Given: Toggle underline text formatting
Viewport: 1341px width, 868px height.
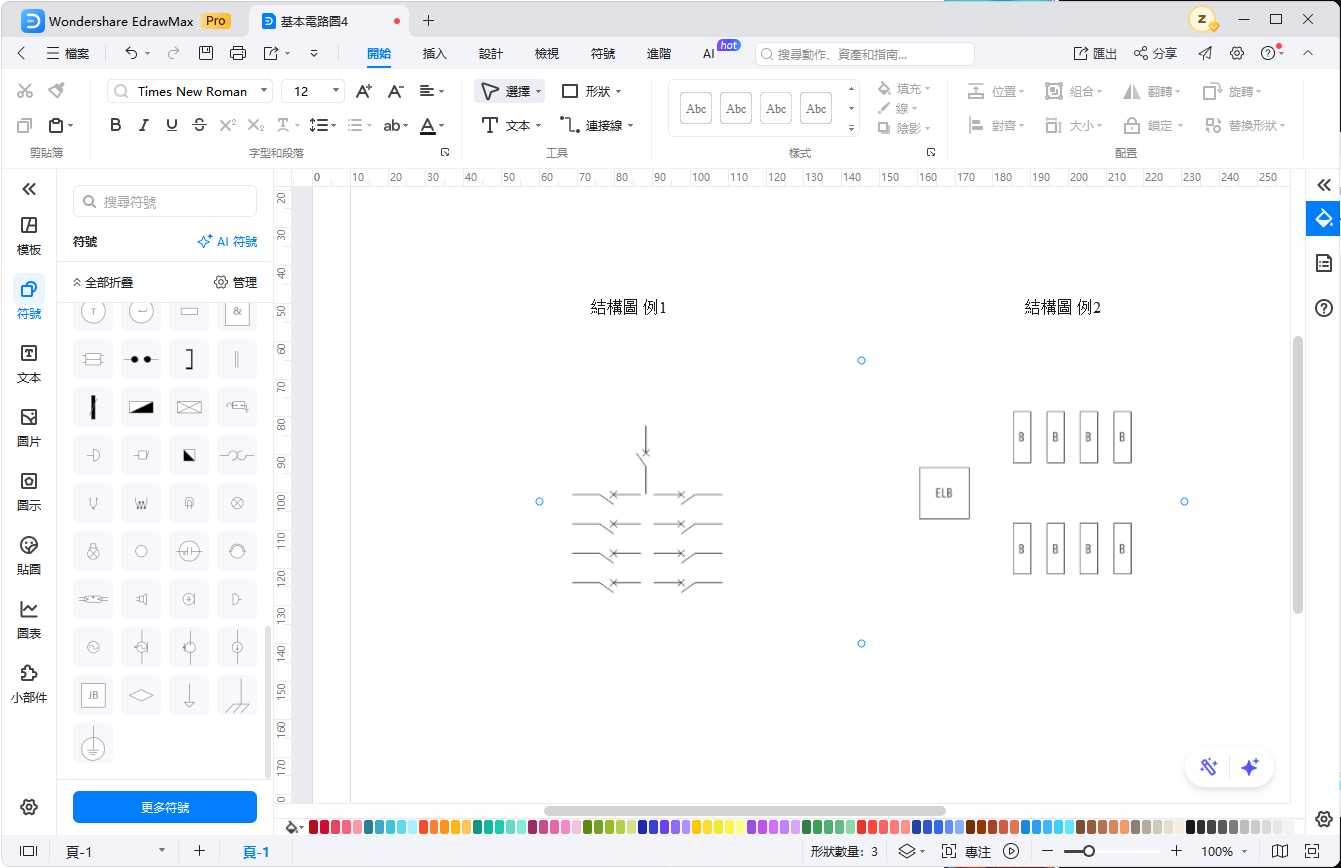Looking at the screenshot, I should (x=171, y=125).
